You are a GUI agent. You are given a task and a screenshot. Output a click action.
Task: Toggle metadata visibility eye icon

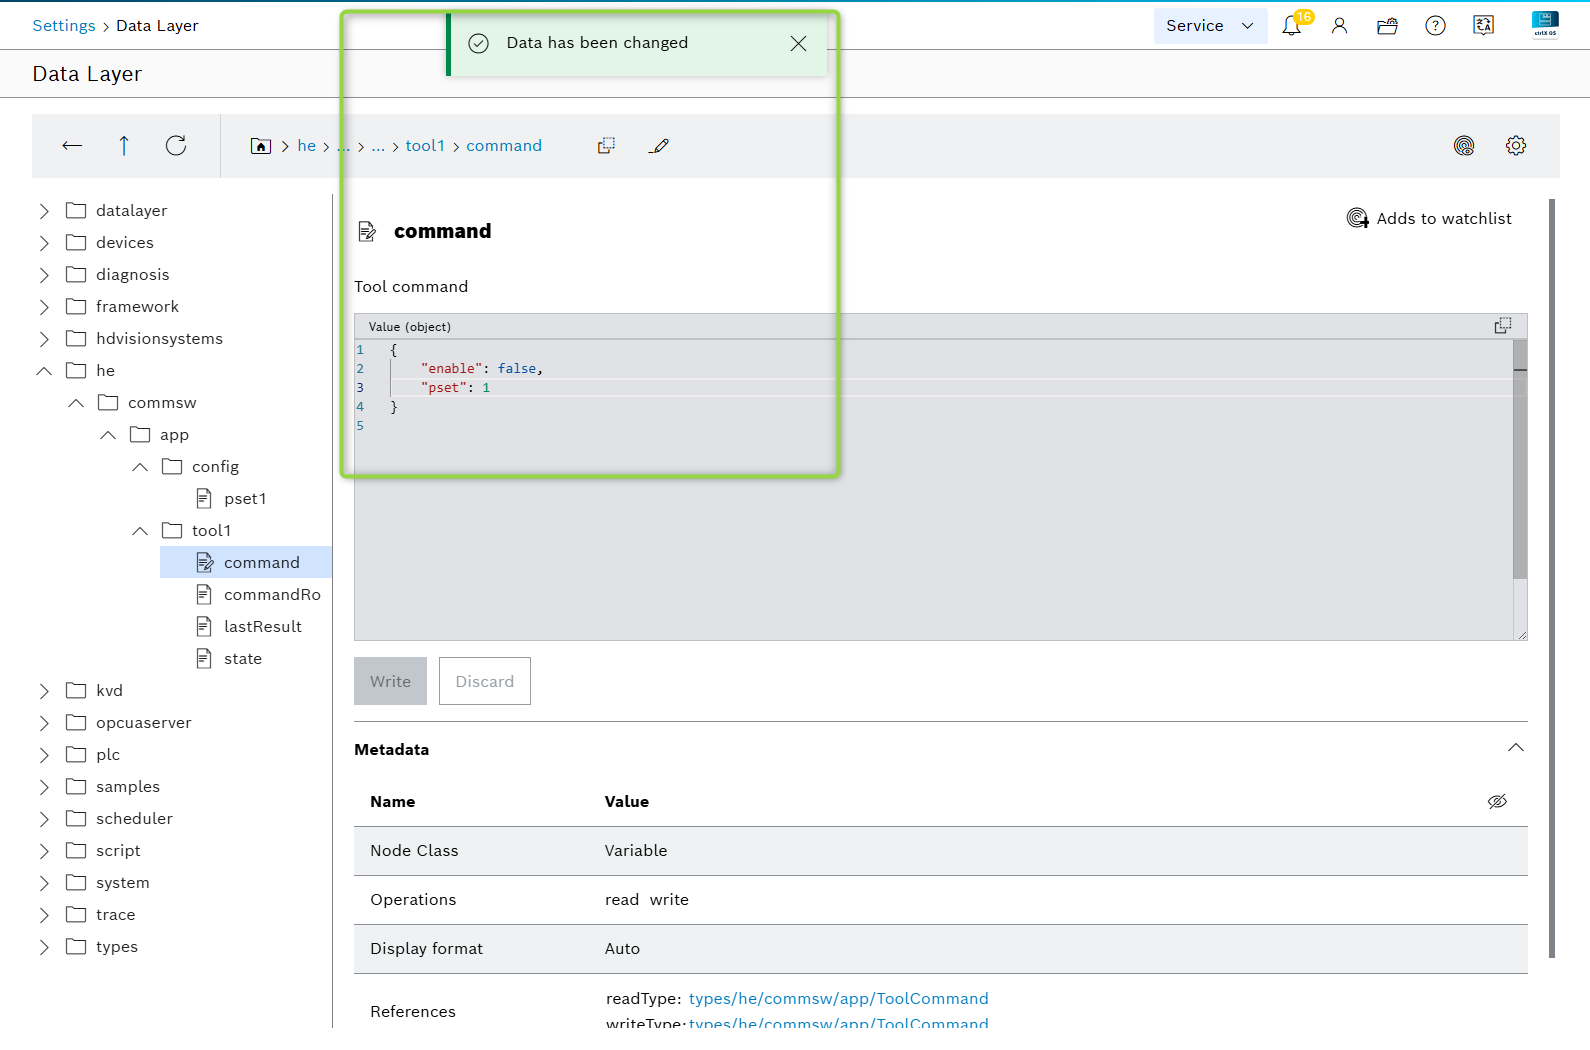coord(1496,802)
